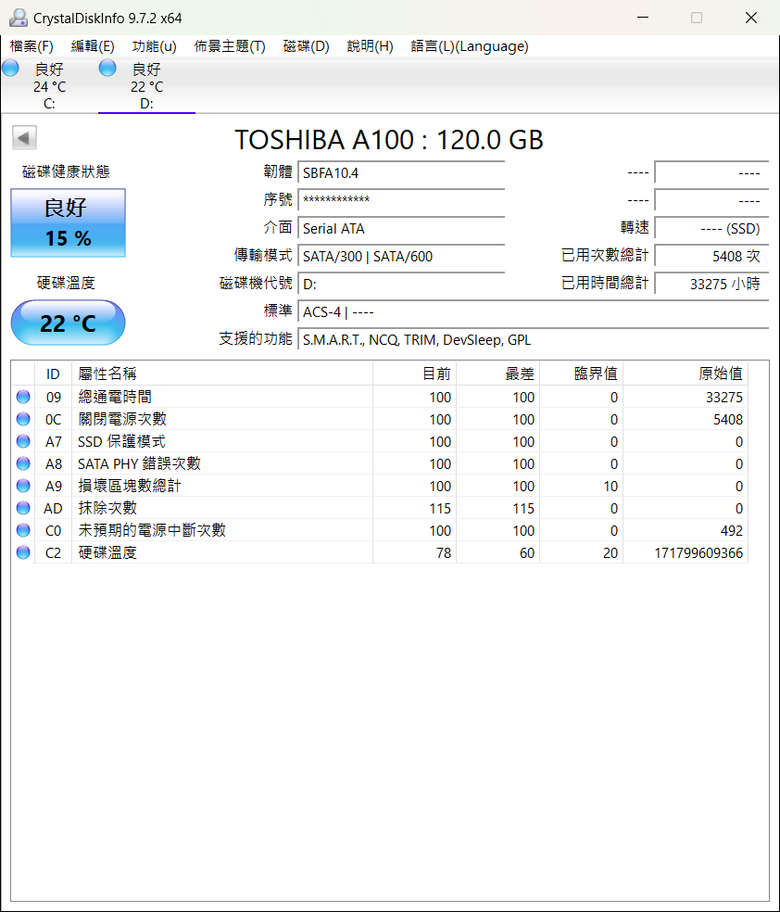Select the SSD 保護模式 attribute row

point(380,441)
